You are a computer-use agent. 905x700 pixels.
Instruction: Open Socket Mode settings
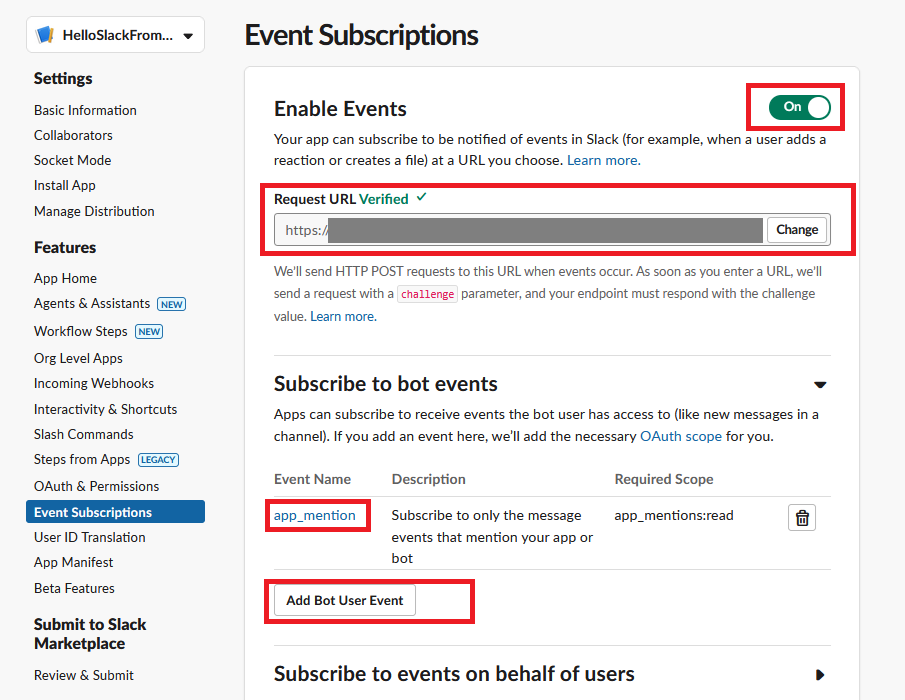click(x=73, y=160)
